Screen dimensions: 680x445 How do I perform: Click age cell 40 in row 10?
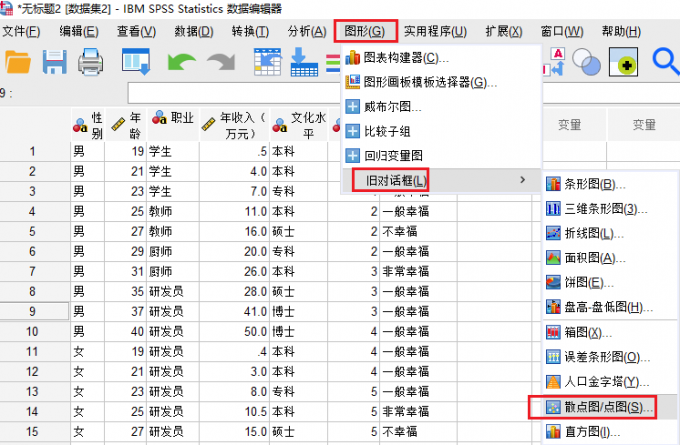click(x=126, y=331)
